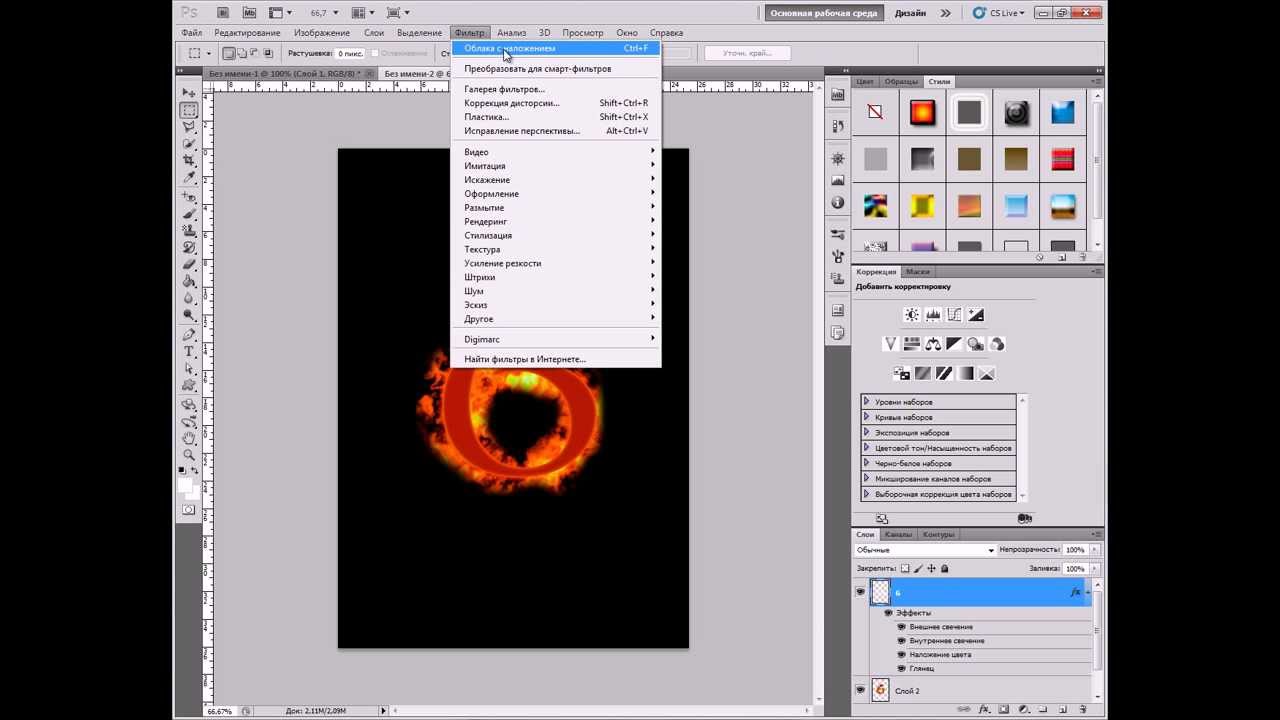1280x720 pixels.
Task: Select the Horizontal Type tool
Action: click(189, 352)
